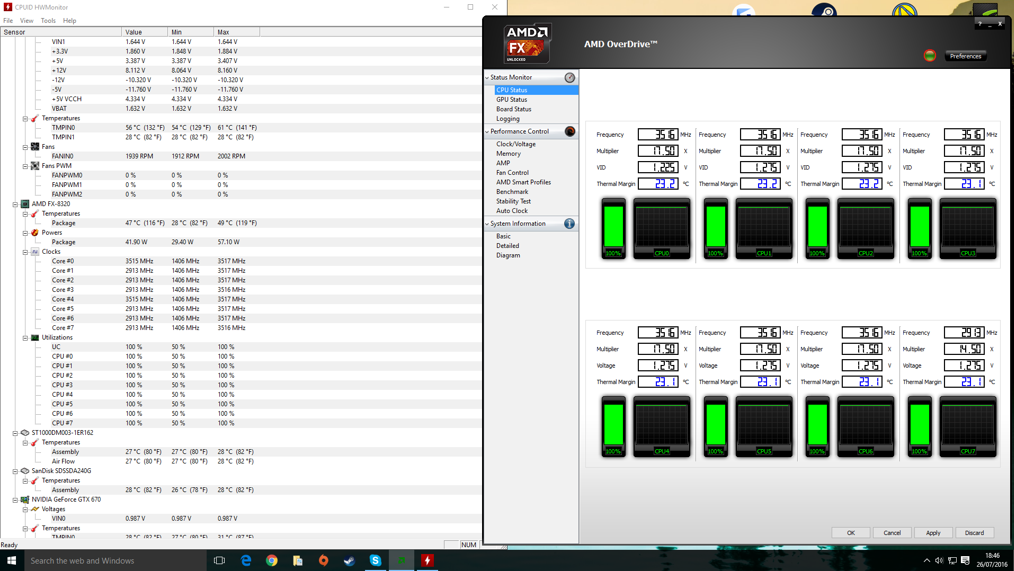Open the File menu in HWMonitor

tap(8, 21)
